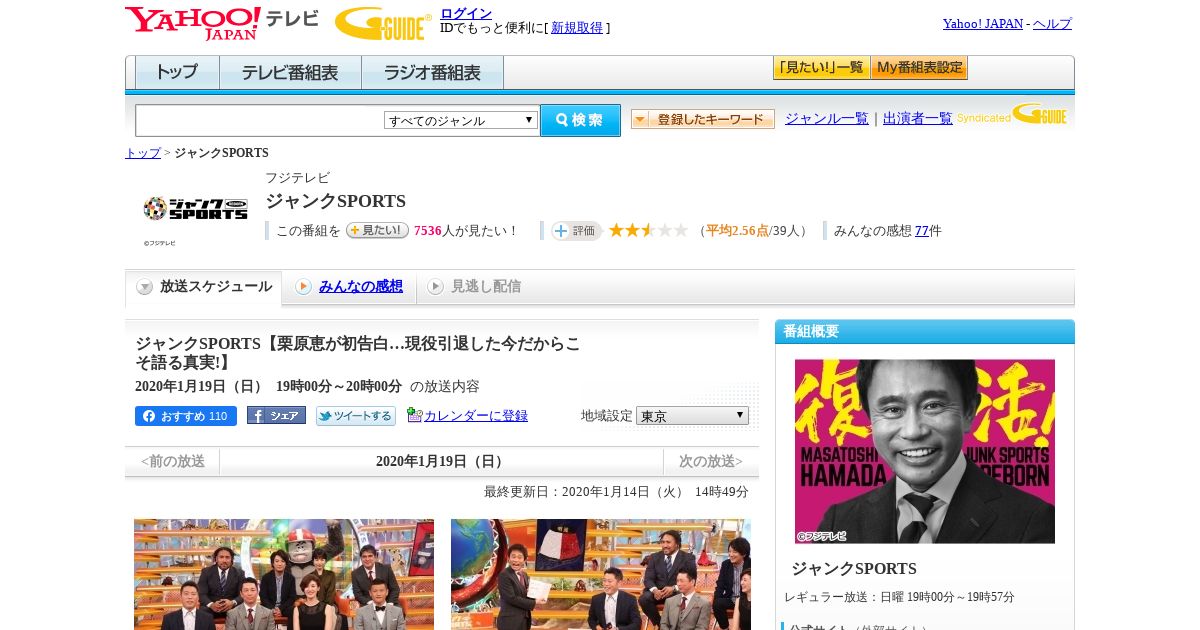
Task: Click the Twitter ツイートする button
Action: tap(356, 416)
